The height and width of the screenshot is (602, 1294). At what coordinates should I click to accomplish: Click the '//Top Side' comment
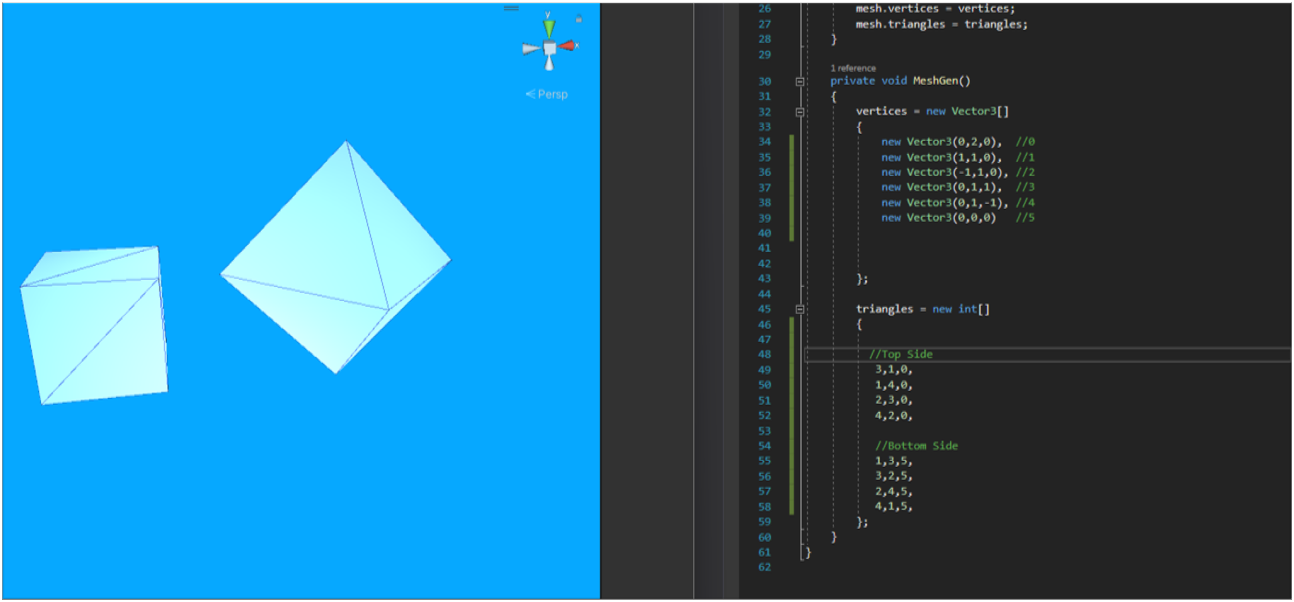point(901,354)
